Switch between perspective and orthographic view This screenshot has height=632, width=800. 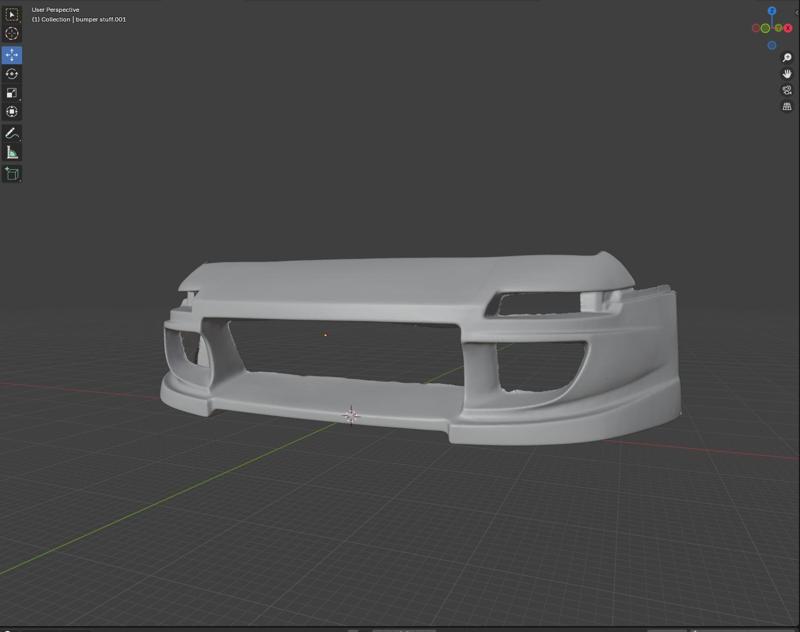point(787,104)
